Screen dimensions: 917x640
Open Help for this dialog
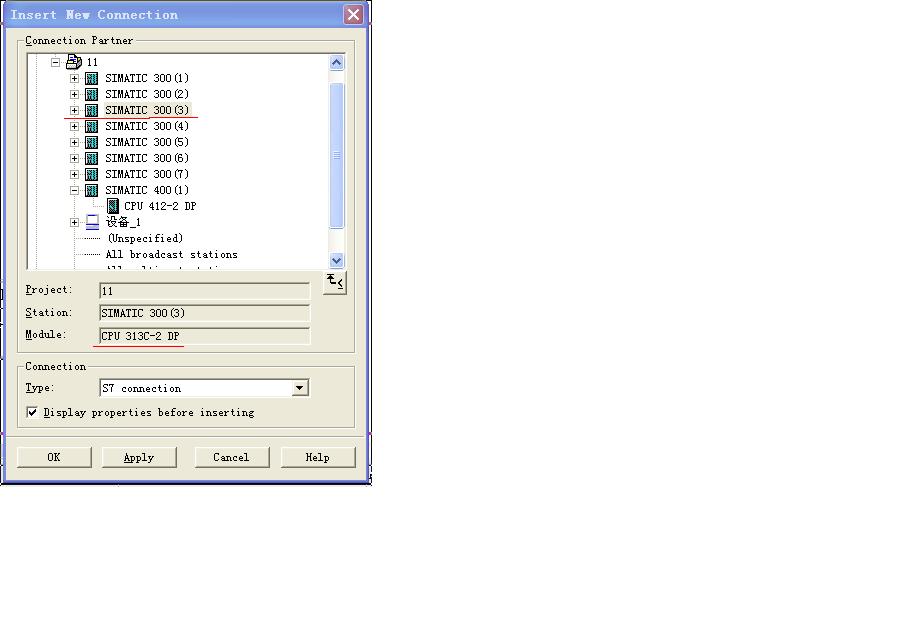tap(318, 457)
